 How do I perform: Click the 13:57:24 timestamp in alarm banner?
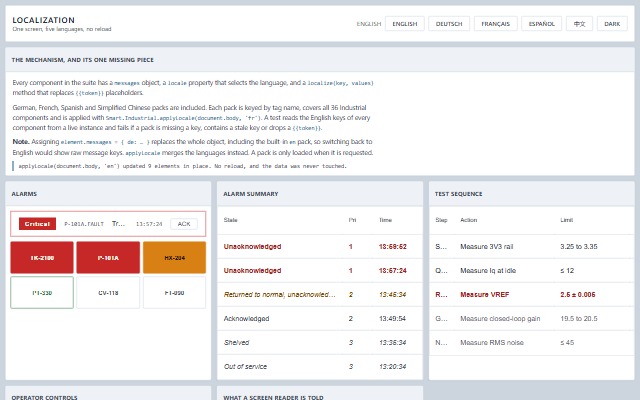point(149,224)
